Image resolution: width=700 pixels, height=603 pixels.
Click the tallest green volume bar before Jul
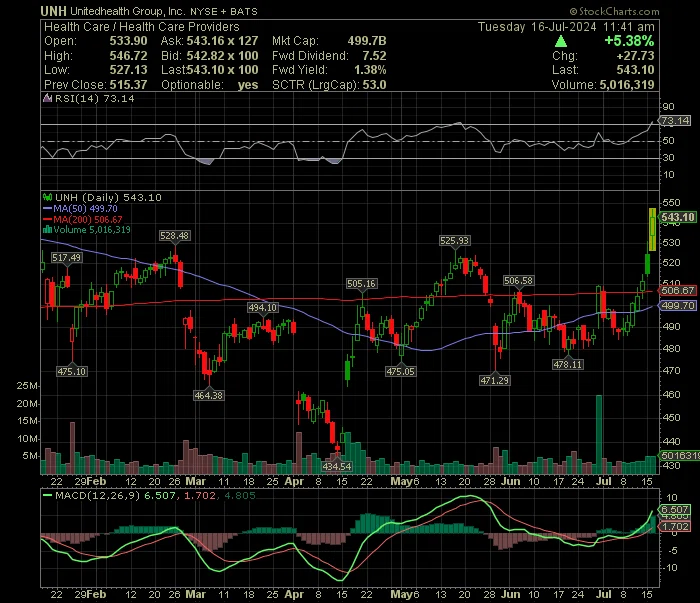point(599,434)
